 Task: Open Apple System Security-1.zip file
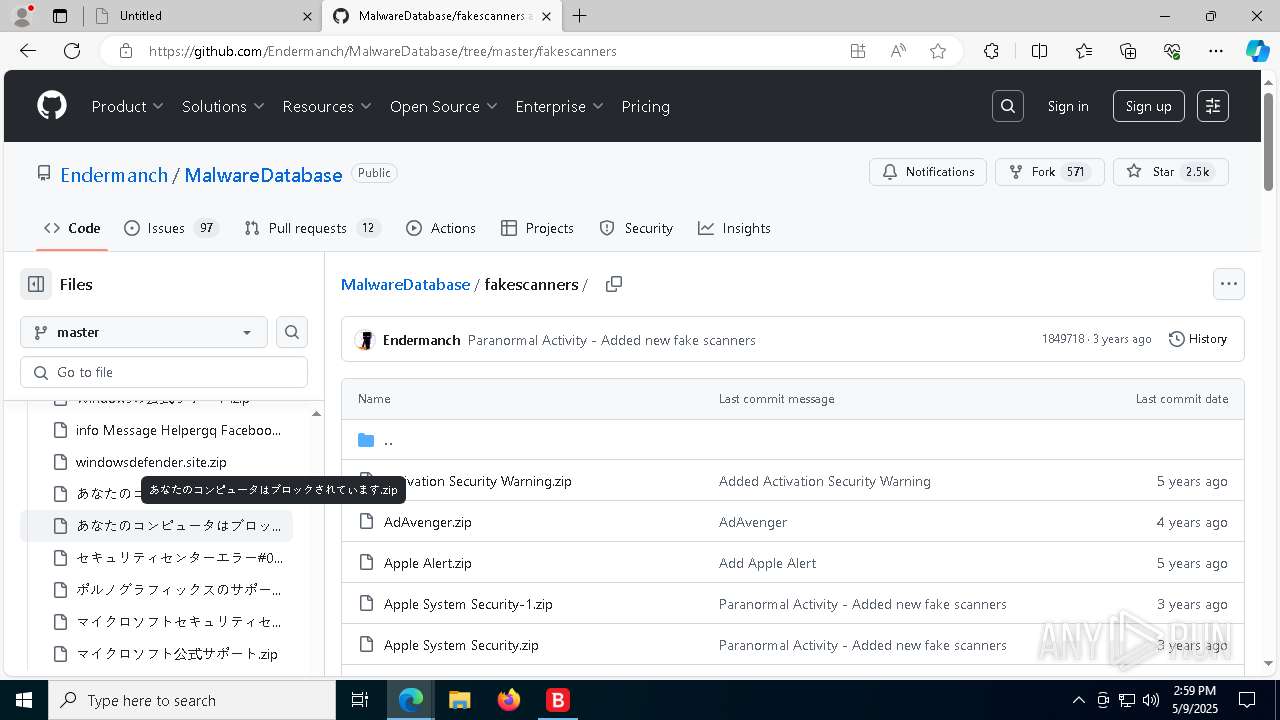point(468,604)
